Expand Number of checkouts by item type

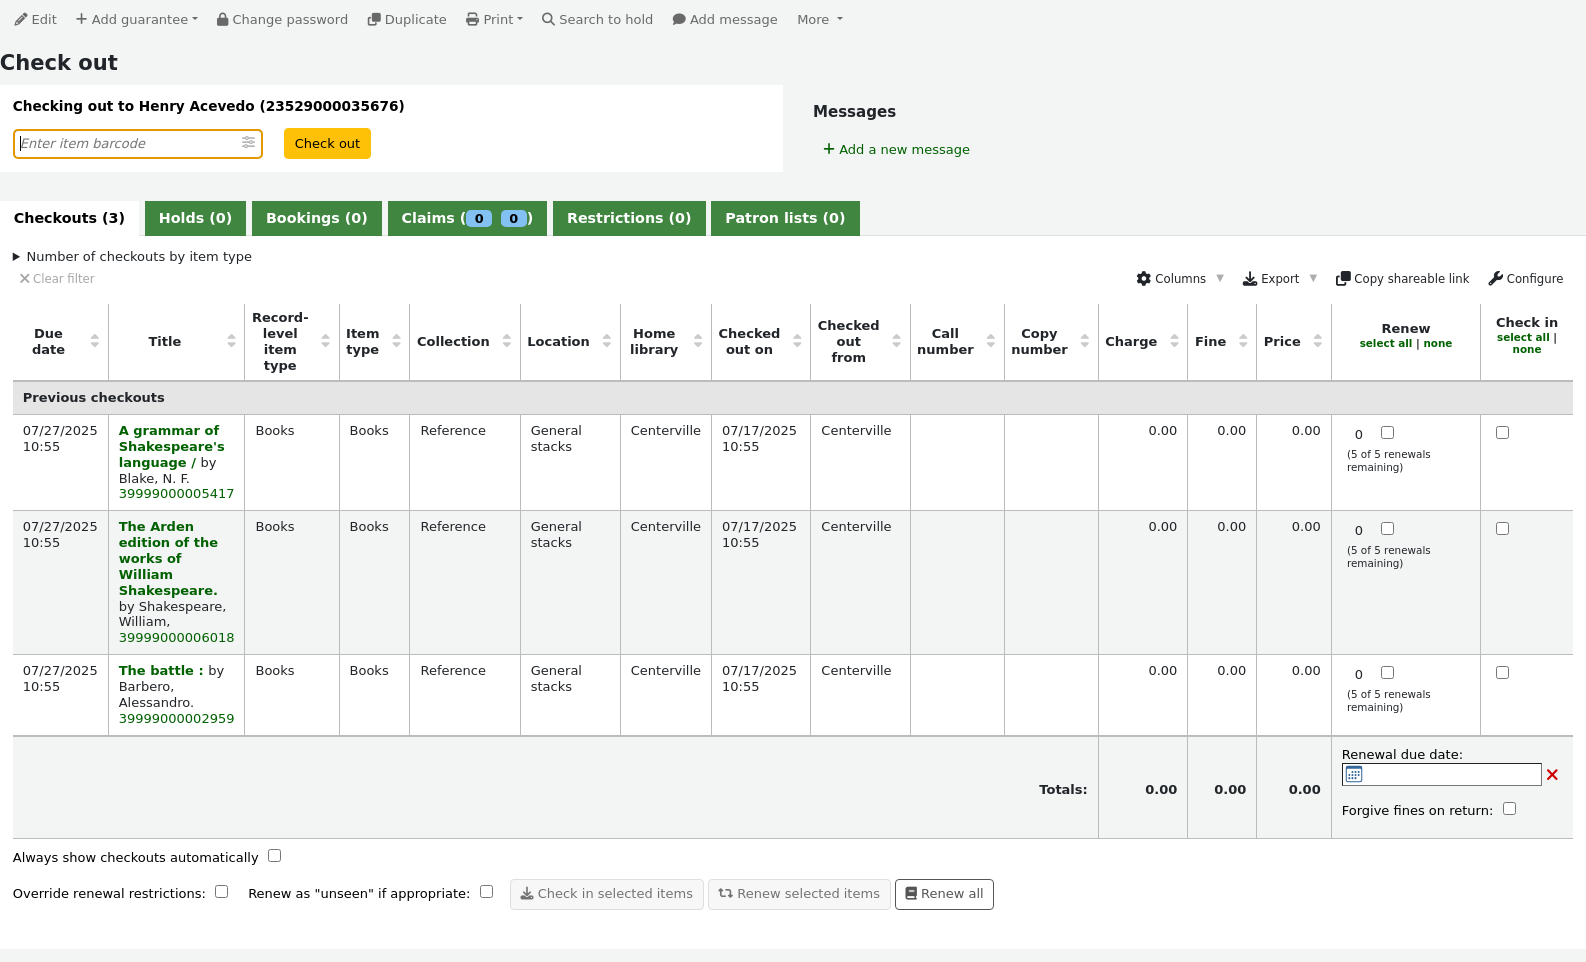coord(132,256)
